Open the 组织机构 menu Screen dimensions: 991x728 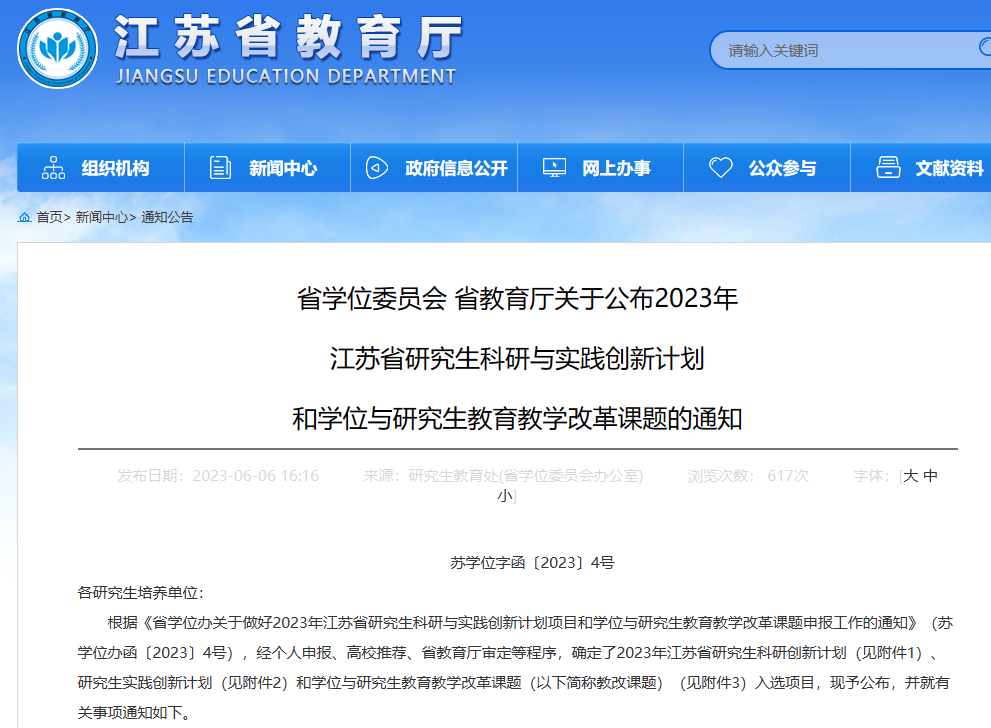115,168
